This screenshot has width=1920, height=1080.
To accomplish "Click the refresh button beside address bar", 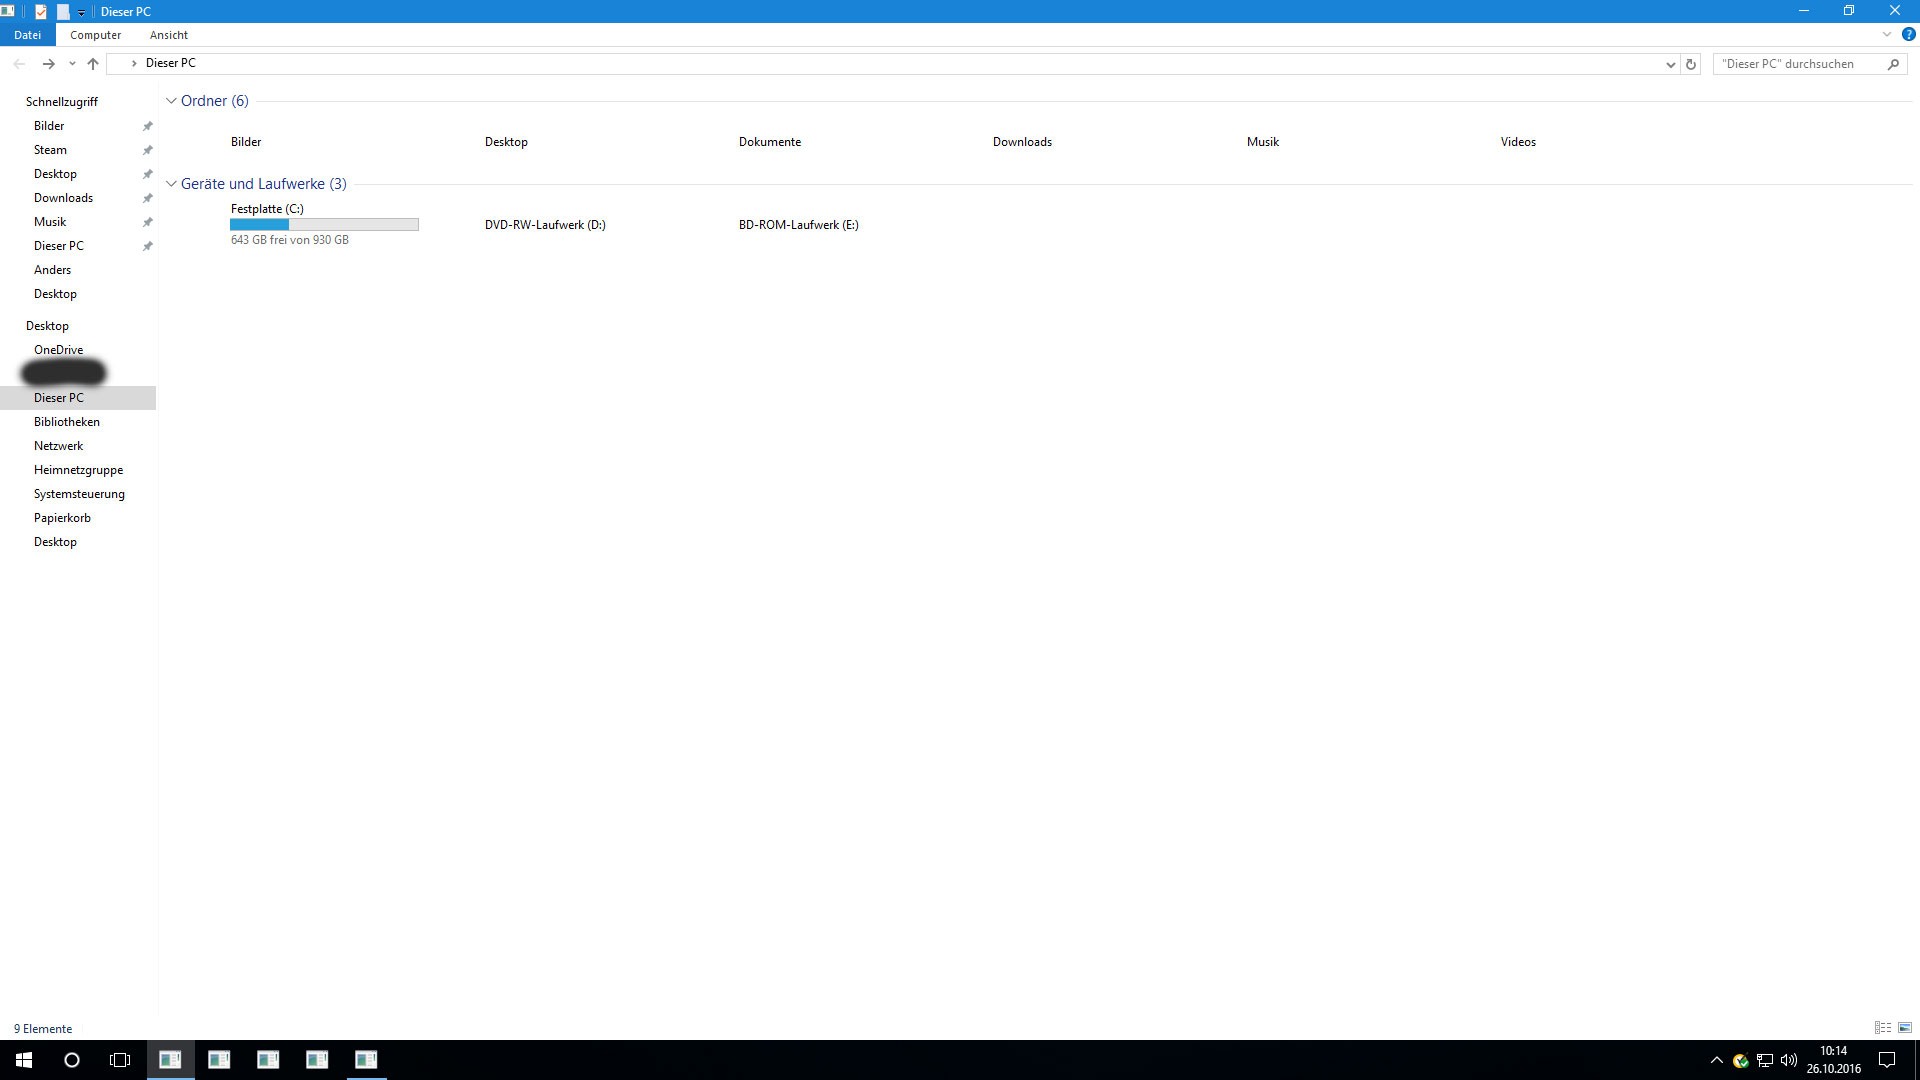I will pyautogui.click(x=1691, y=64).
